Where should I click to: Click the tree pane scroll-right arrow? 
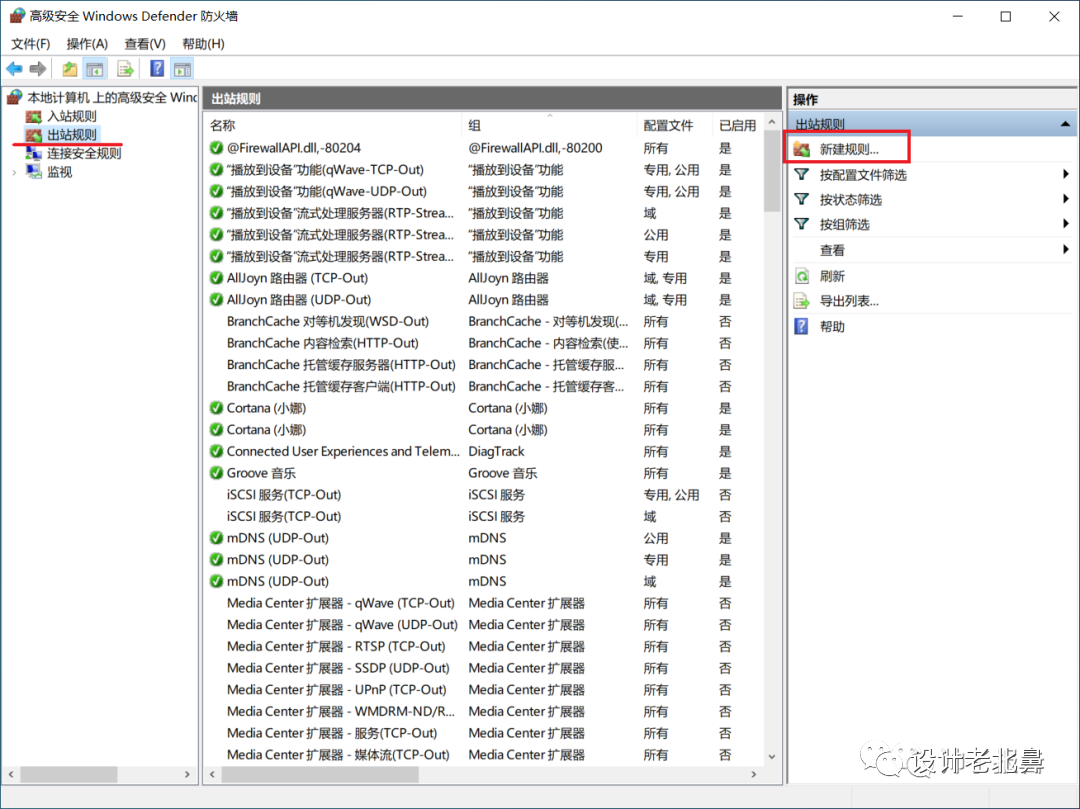pos(187,775)
